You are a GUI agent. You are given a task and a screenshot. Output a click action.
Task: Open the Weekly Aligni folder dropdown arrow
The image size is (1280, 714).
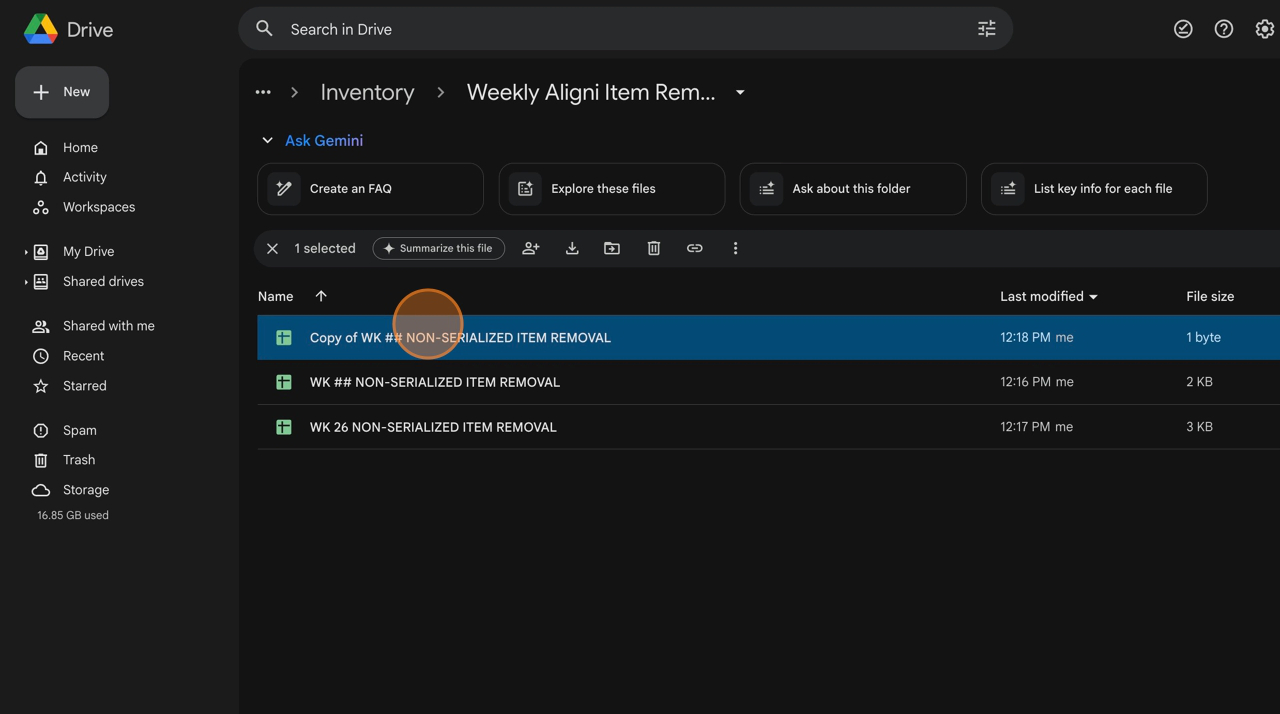tap(740, 92)
